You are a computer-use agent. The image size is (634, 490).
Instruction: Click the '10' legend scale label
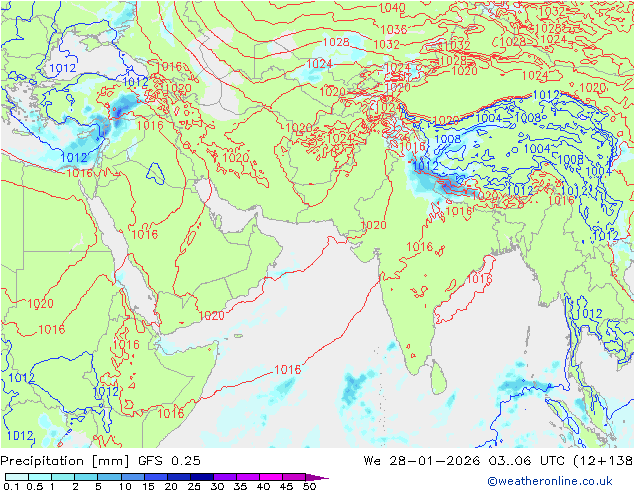click(x=125, y=486)
